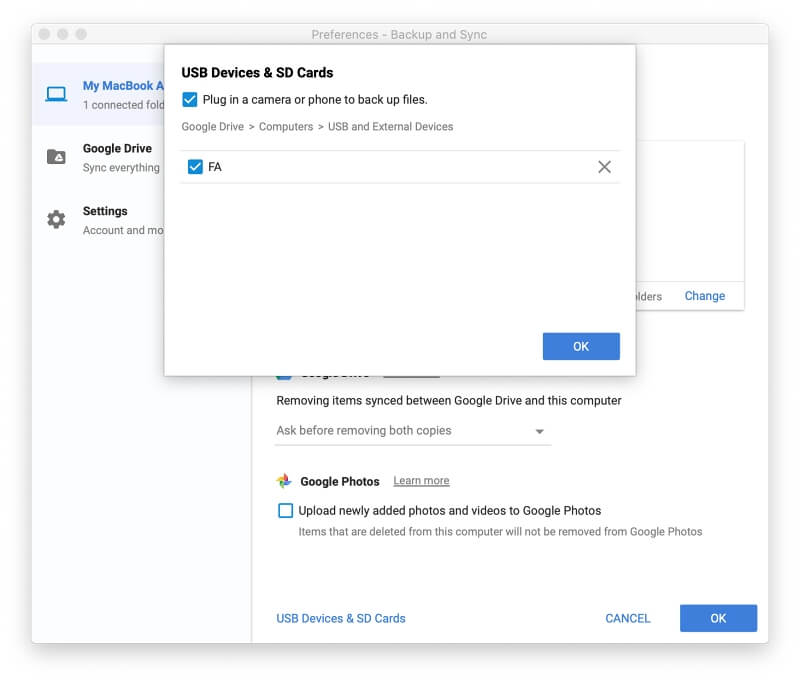The image size is (800, 682).
Task: Follow the Learn more link for Google Photos
Action: (x=421, y=481)
